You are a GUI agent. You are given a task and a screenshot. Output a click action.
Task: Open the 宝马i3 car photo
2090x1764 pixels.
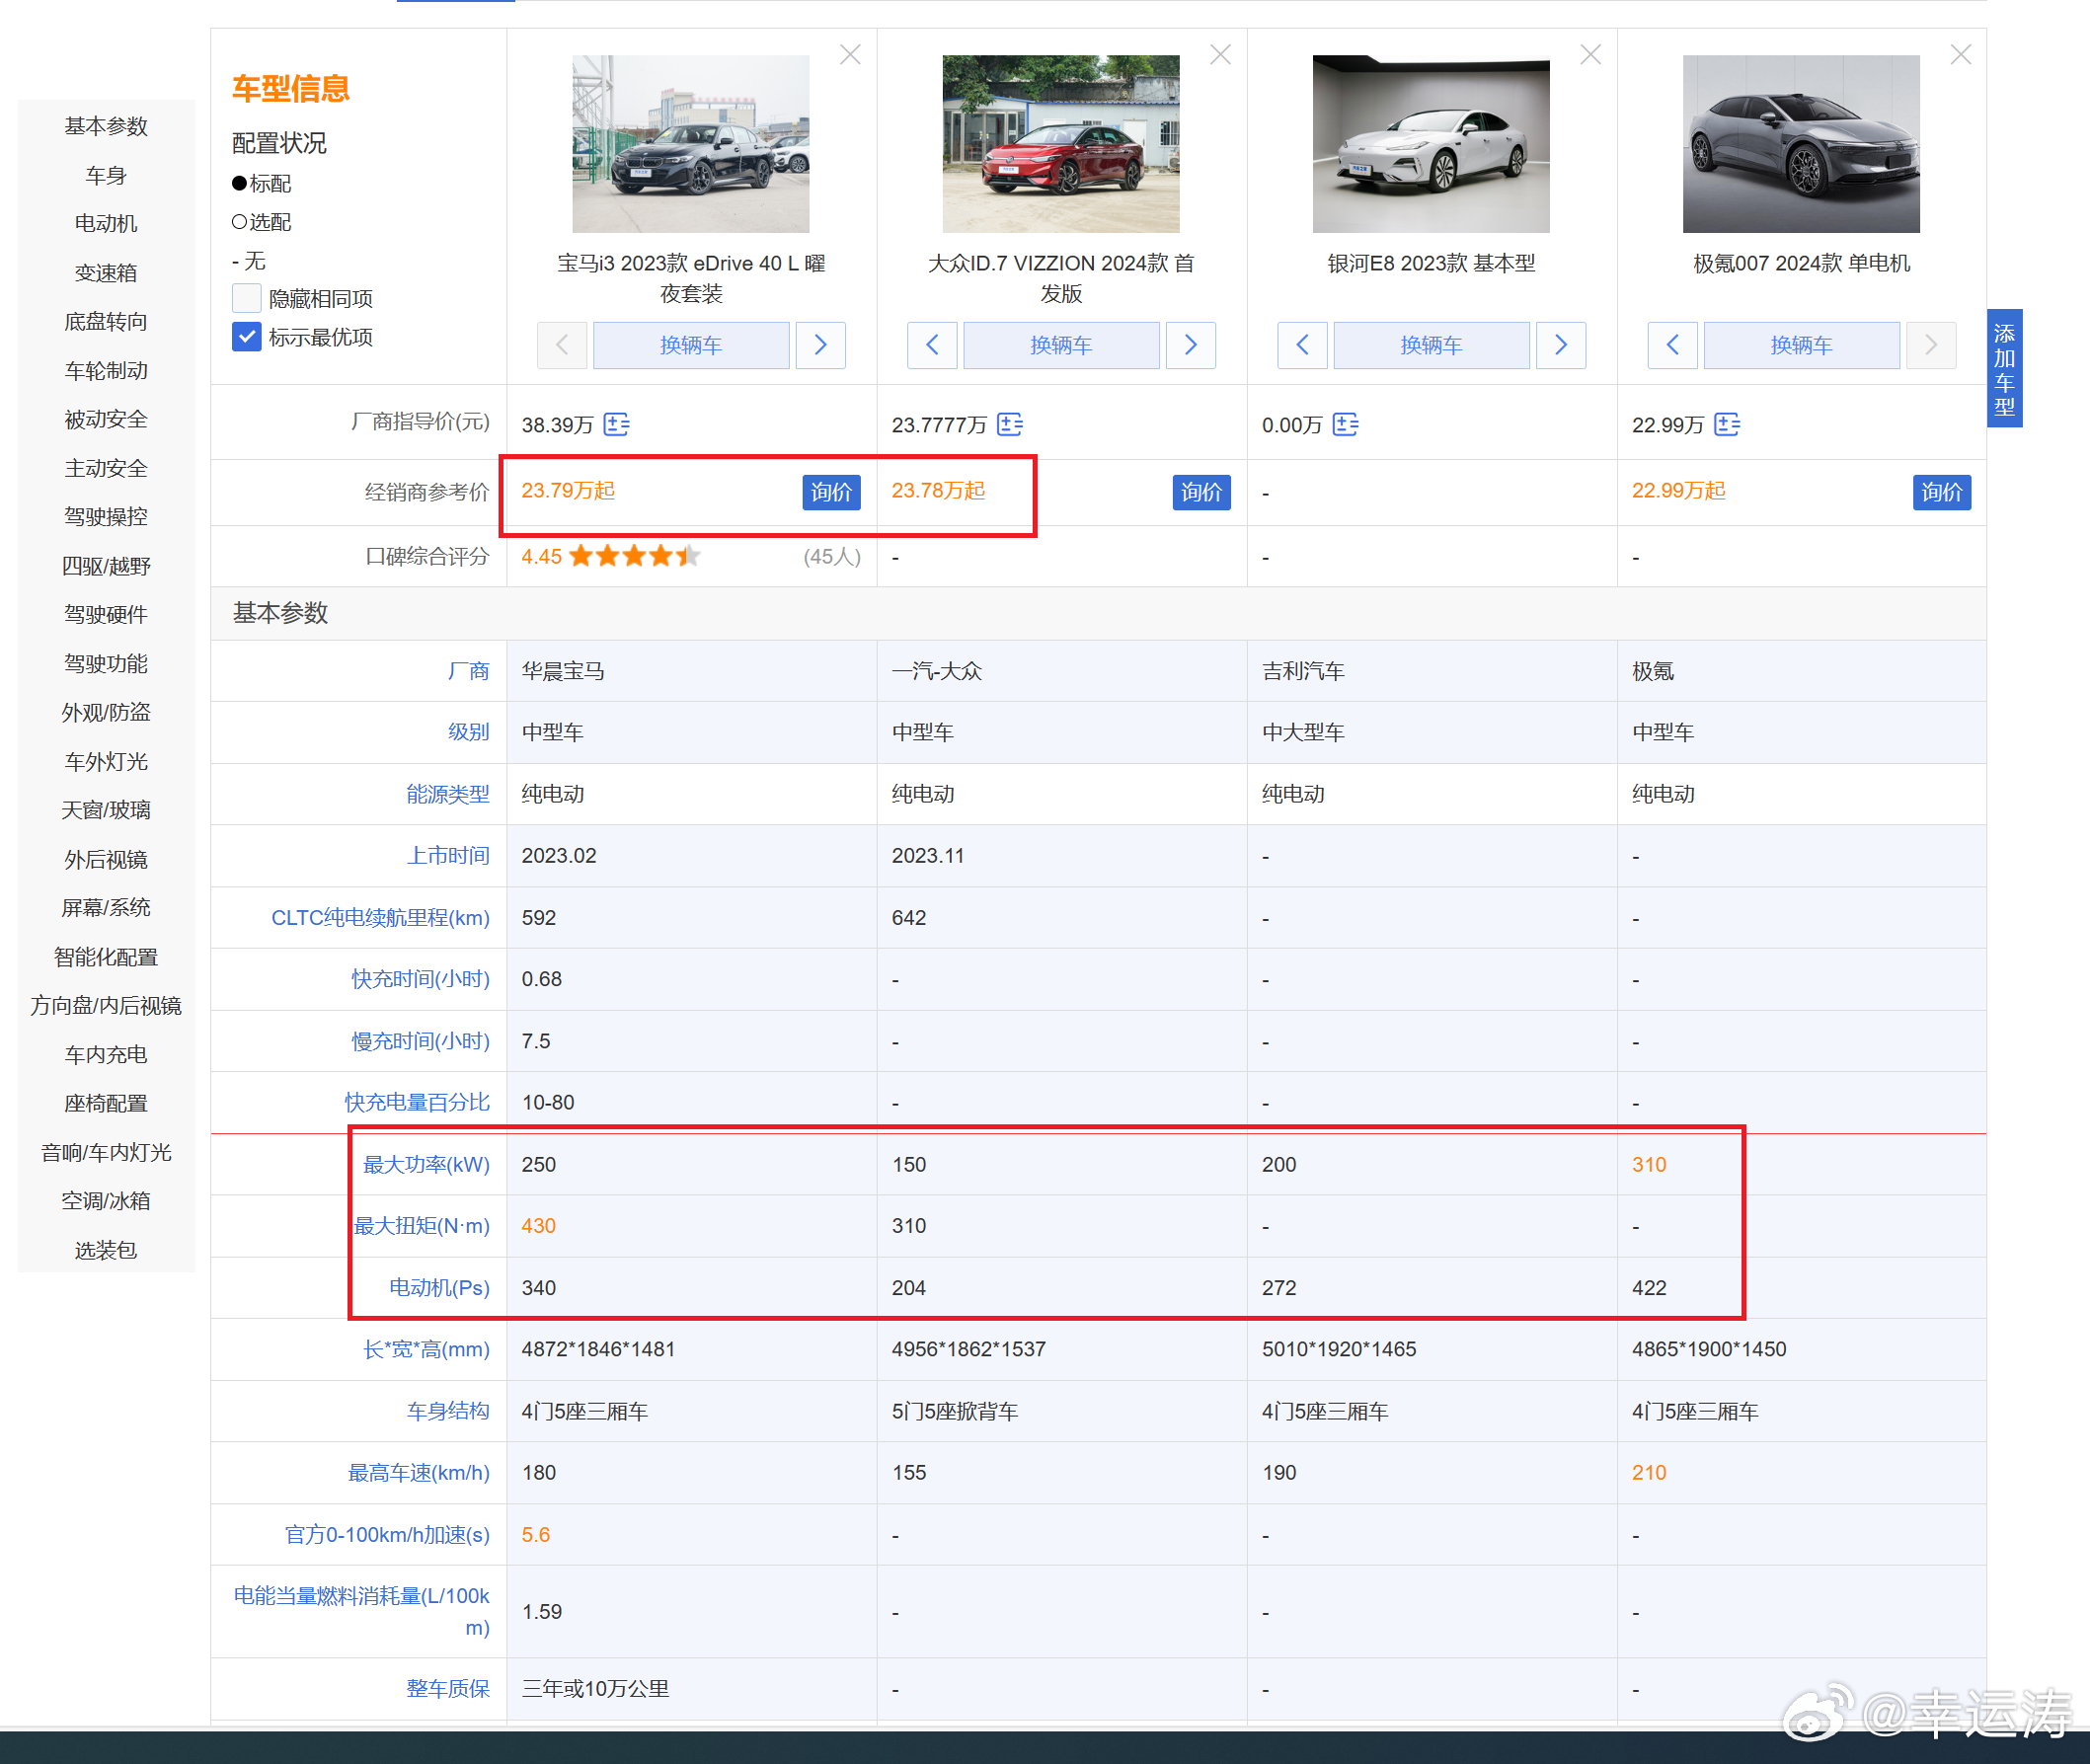click(x=691, y=144)
